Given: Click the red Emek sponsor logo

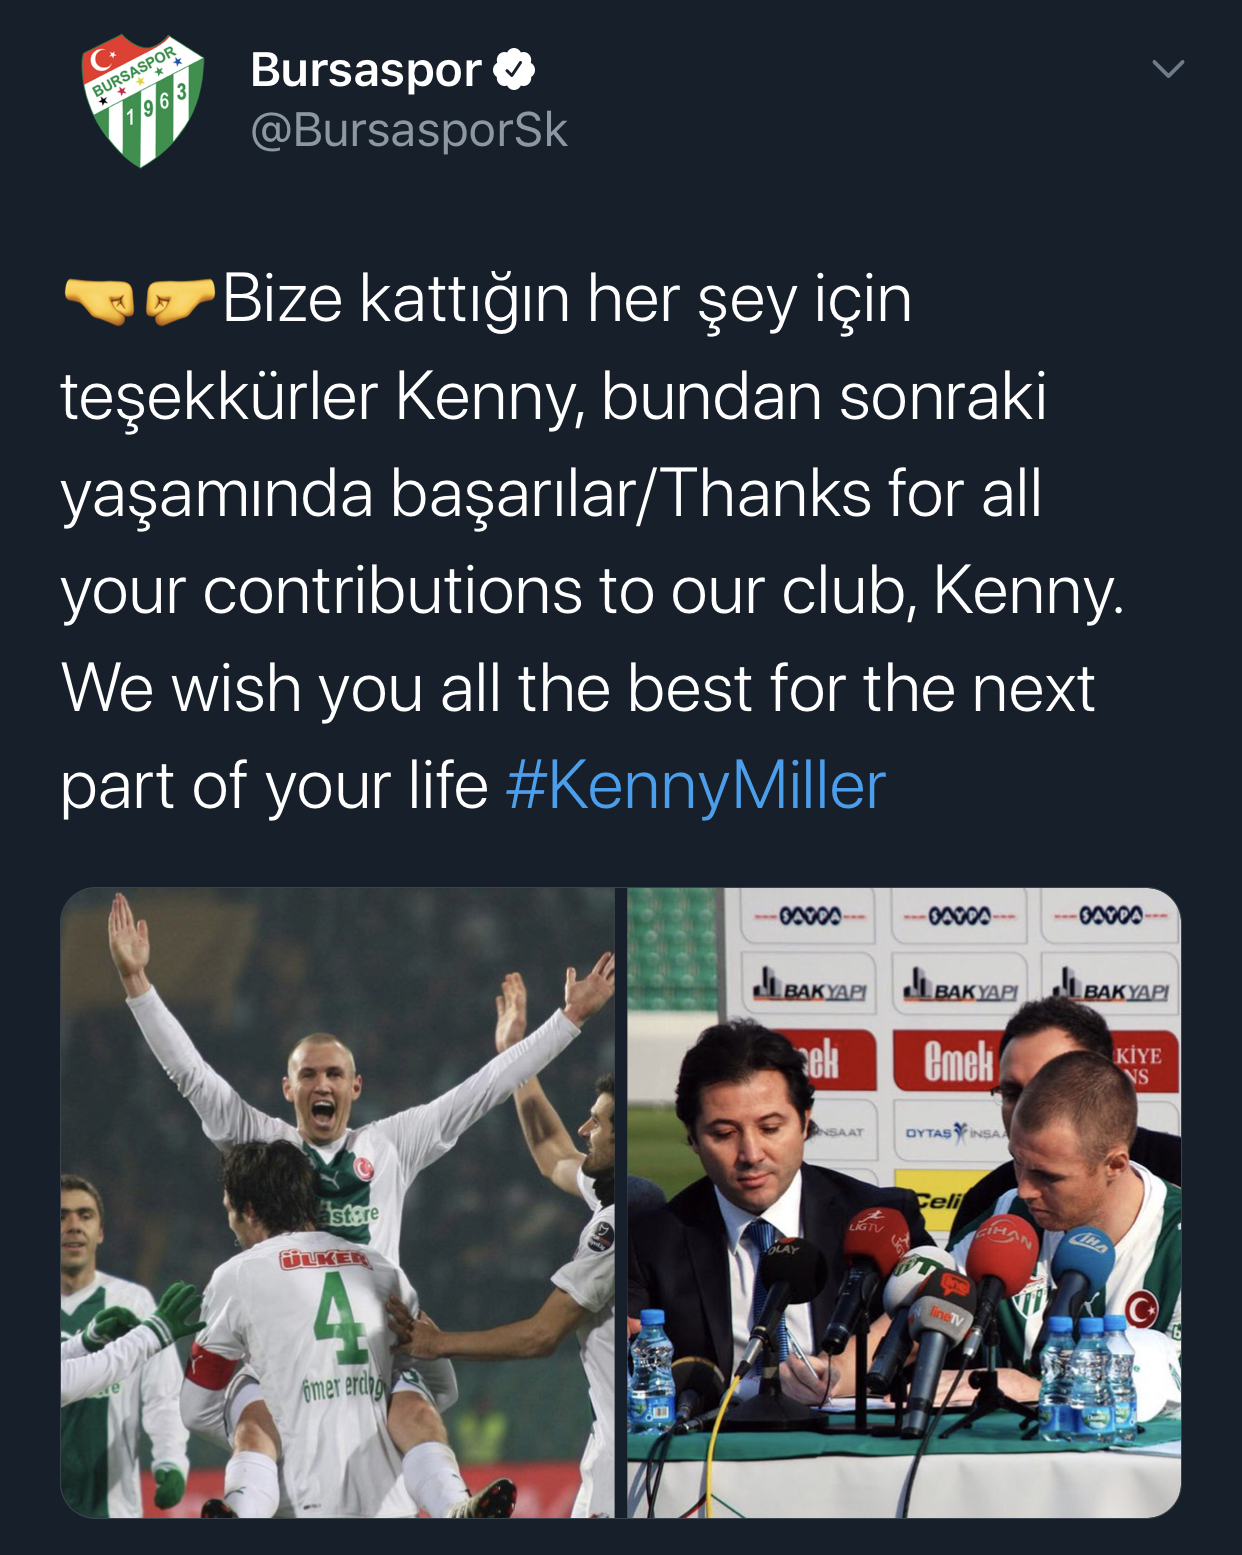Looking at the screenshot, I should click(x=958, y=1061).
